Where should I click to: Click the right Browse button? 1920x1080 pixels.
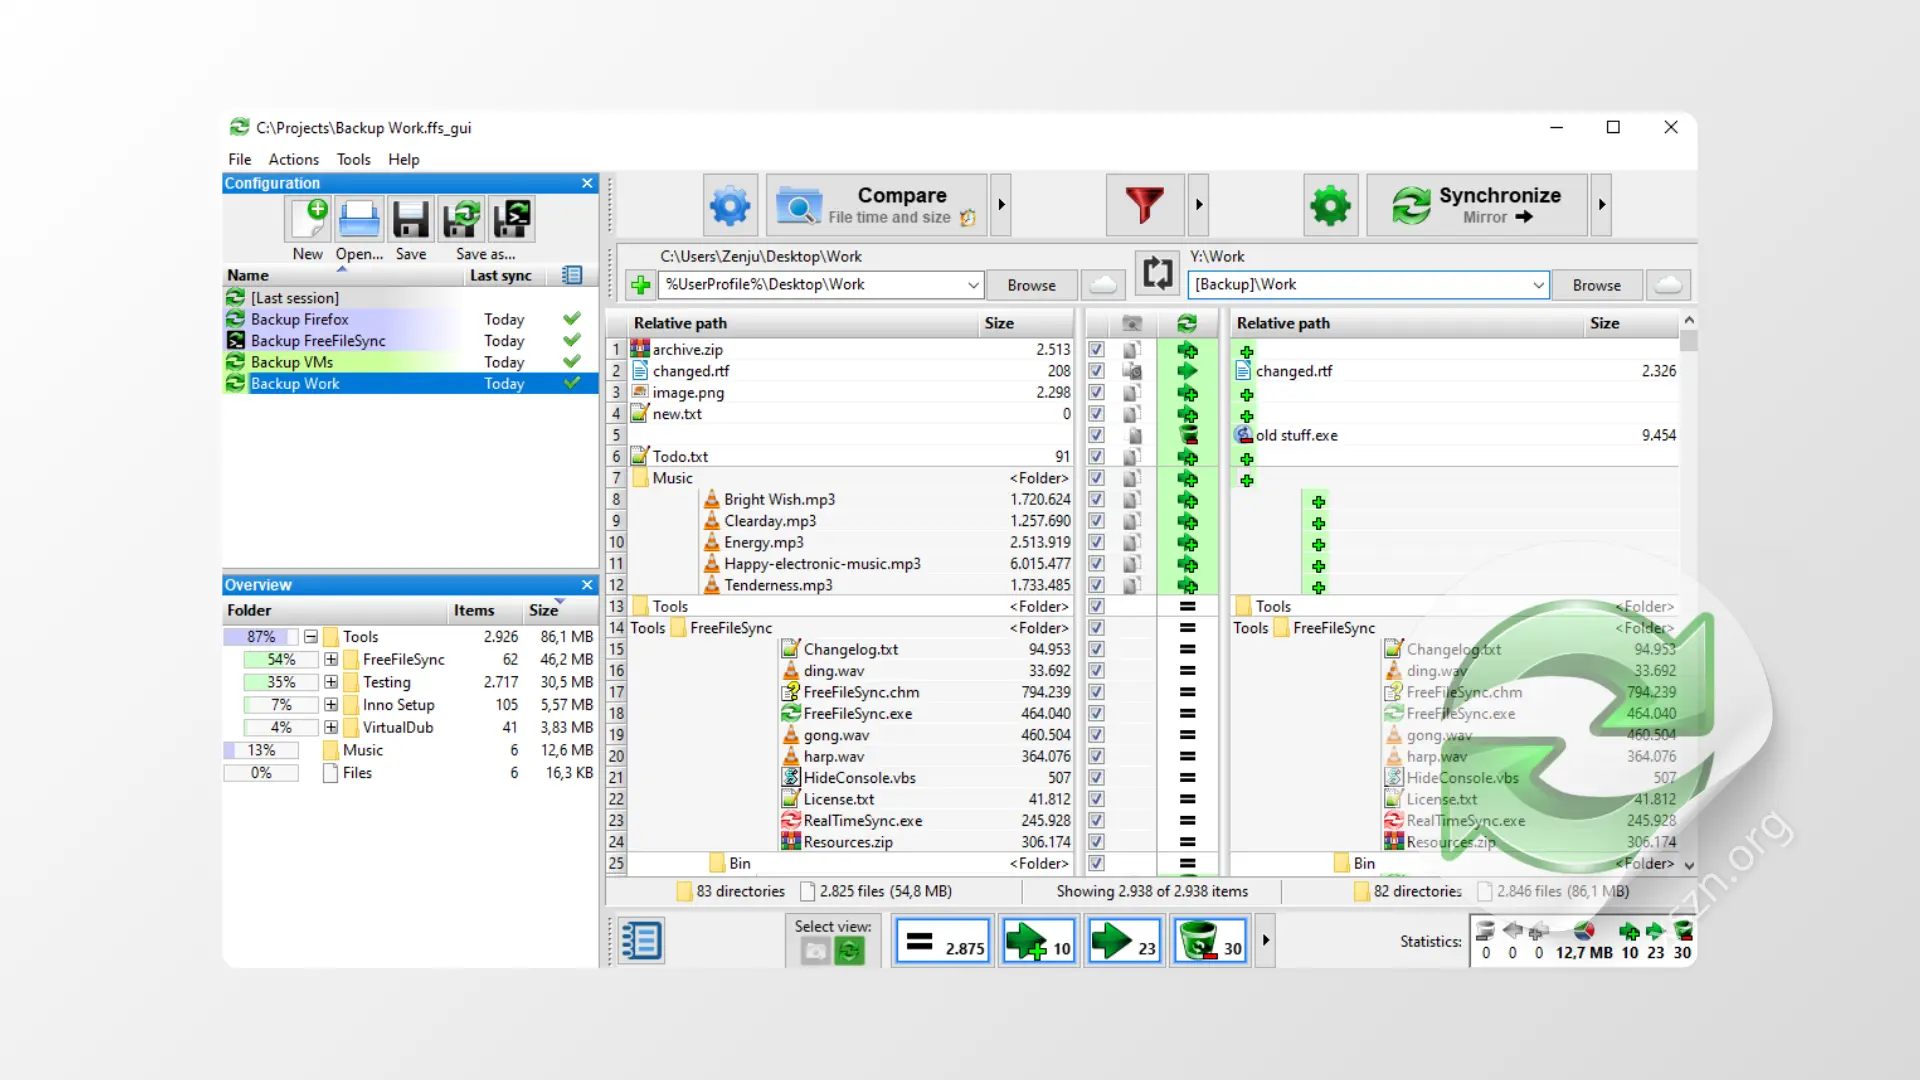(x=1596, y=285)
